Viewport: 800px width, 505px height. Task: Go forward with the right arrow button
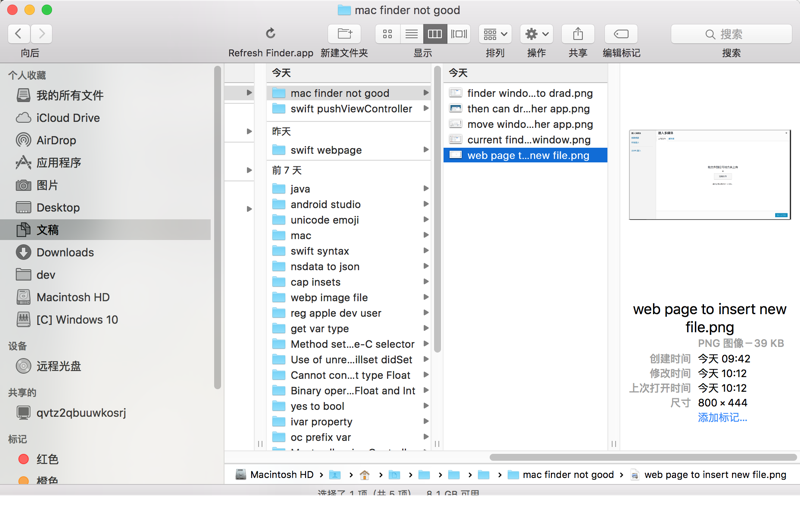click(41, 34)
